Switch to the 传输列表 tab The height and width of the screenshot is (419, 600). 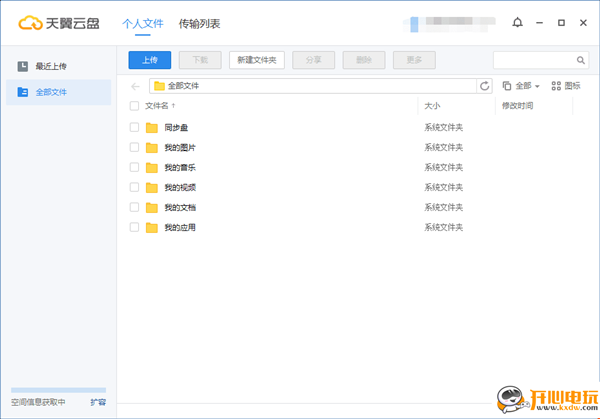pos(199,24)
